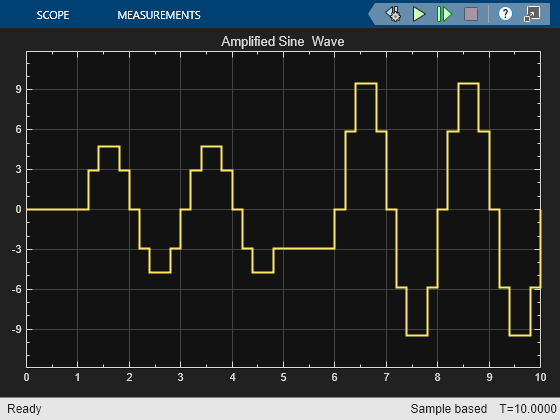Click the Stop simulation square icon
The height and width of the screenshot is (420, 560).
471,14
